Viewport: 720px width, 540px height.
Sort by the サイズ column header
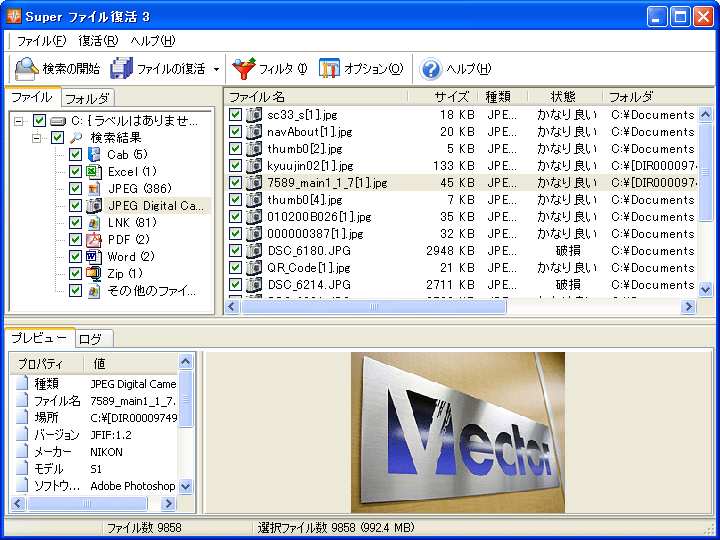(x=442, y=97)
